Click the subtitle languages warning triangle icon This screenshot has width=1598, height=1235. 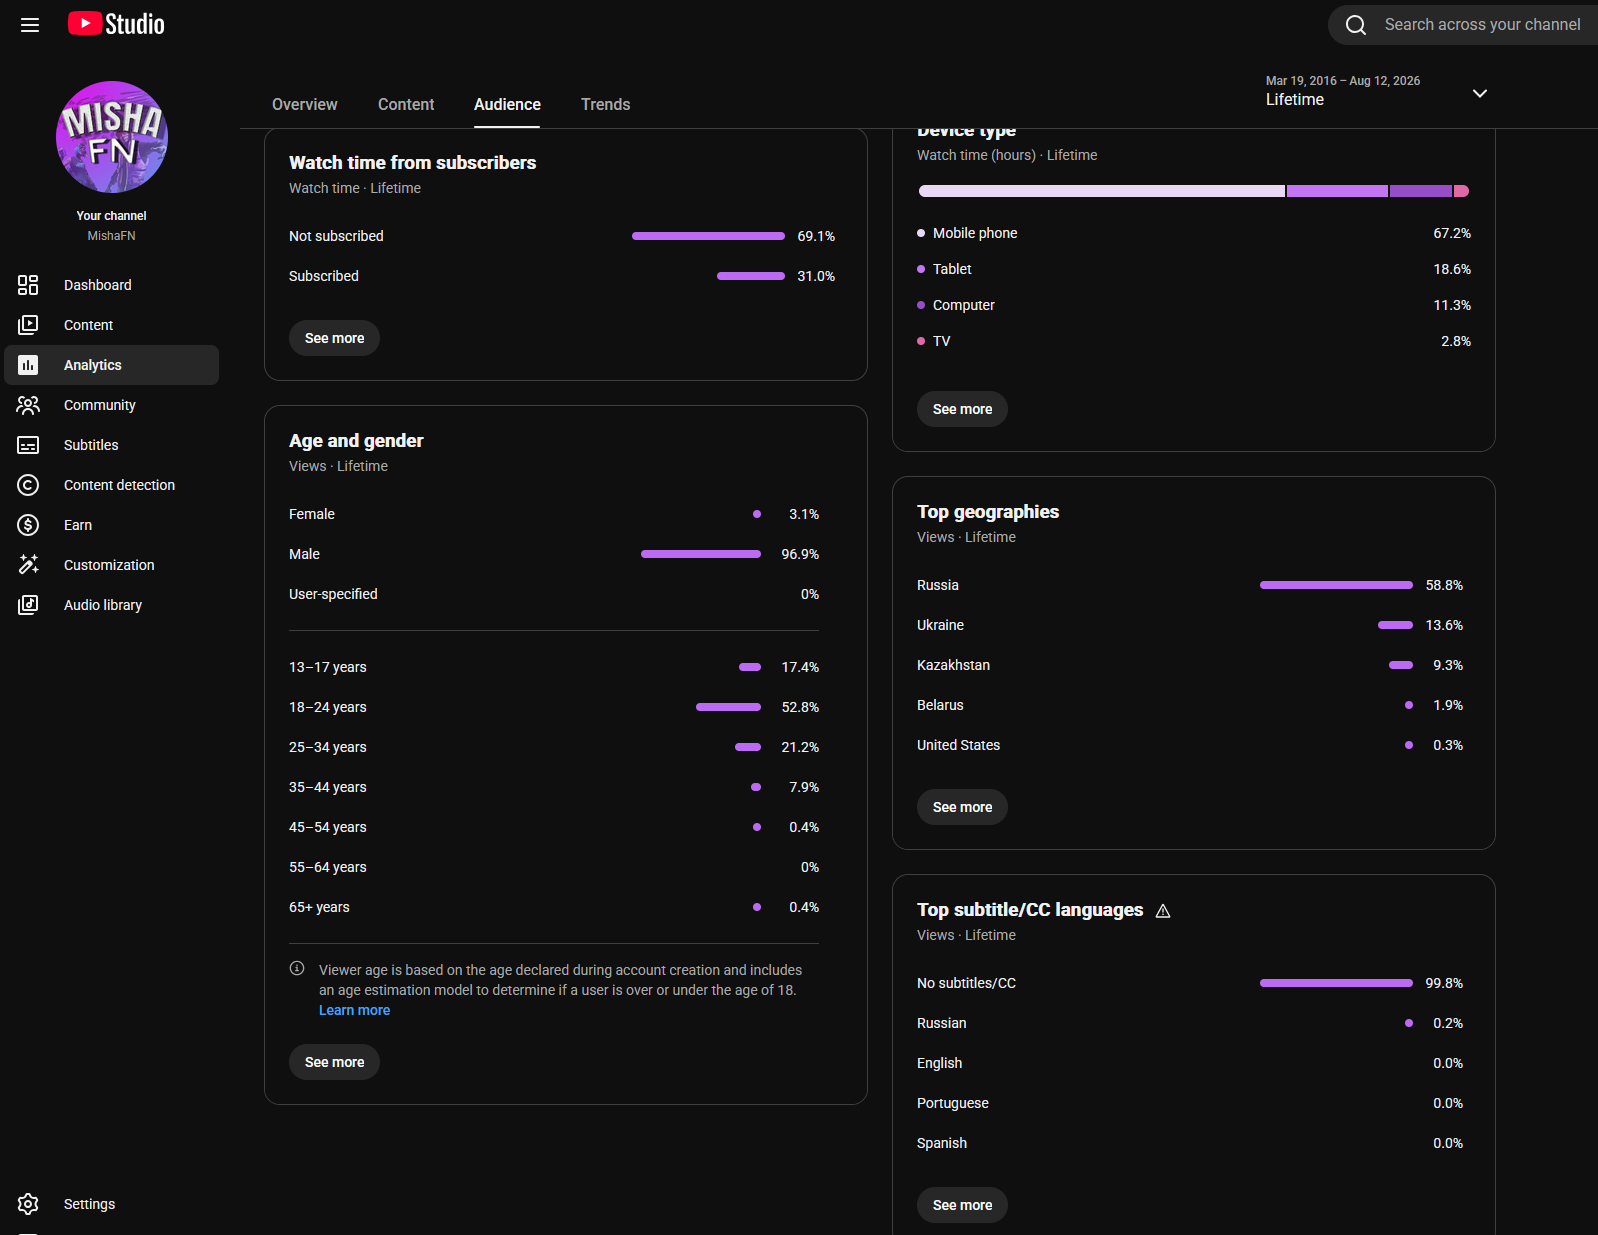1163,911
